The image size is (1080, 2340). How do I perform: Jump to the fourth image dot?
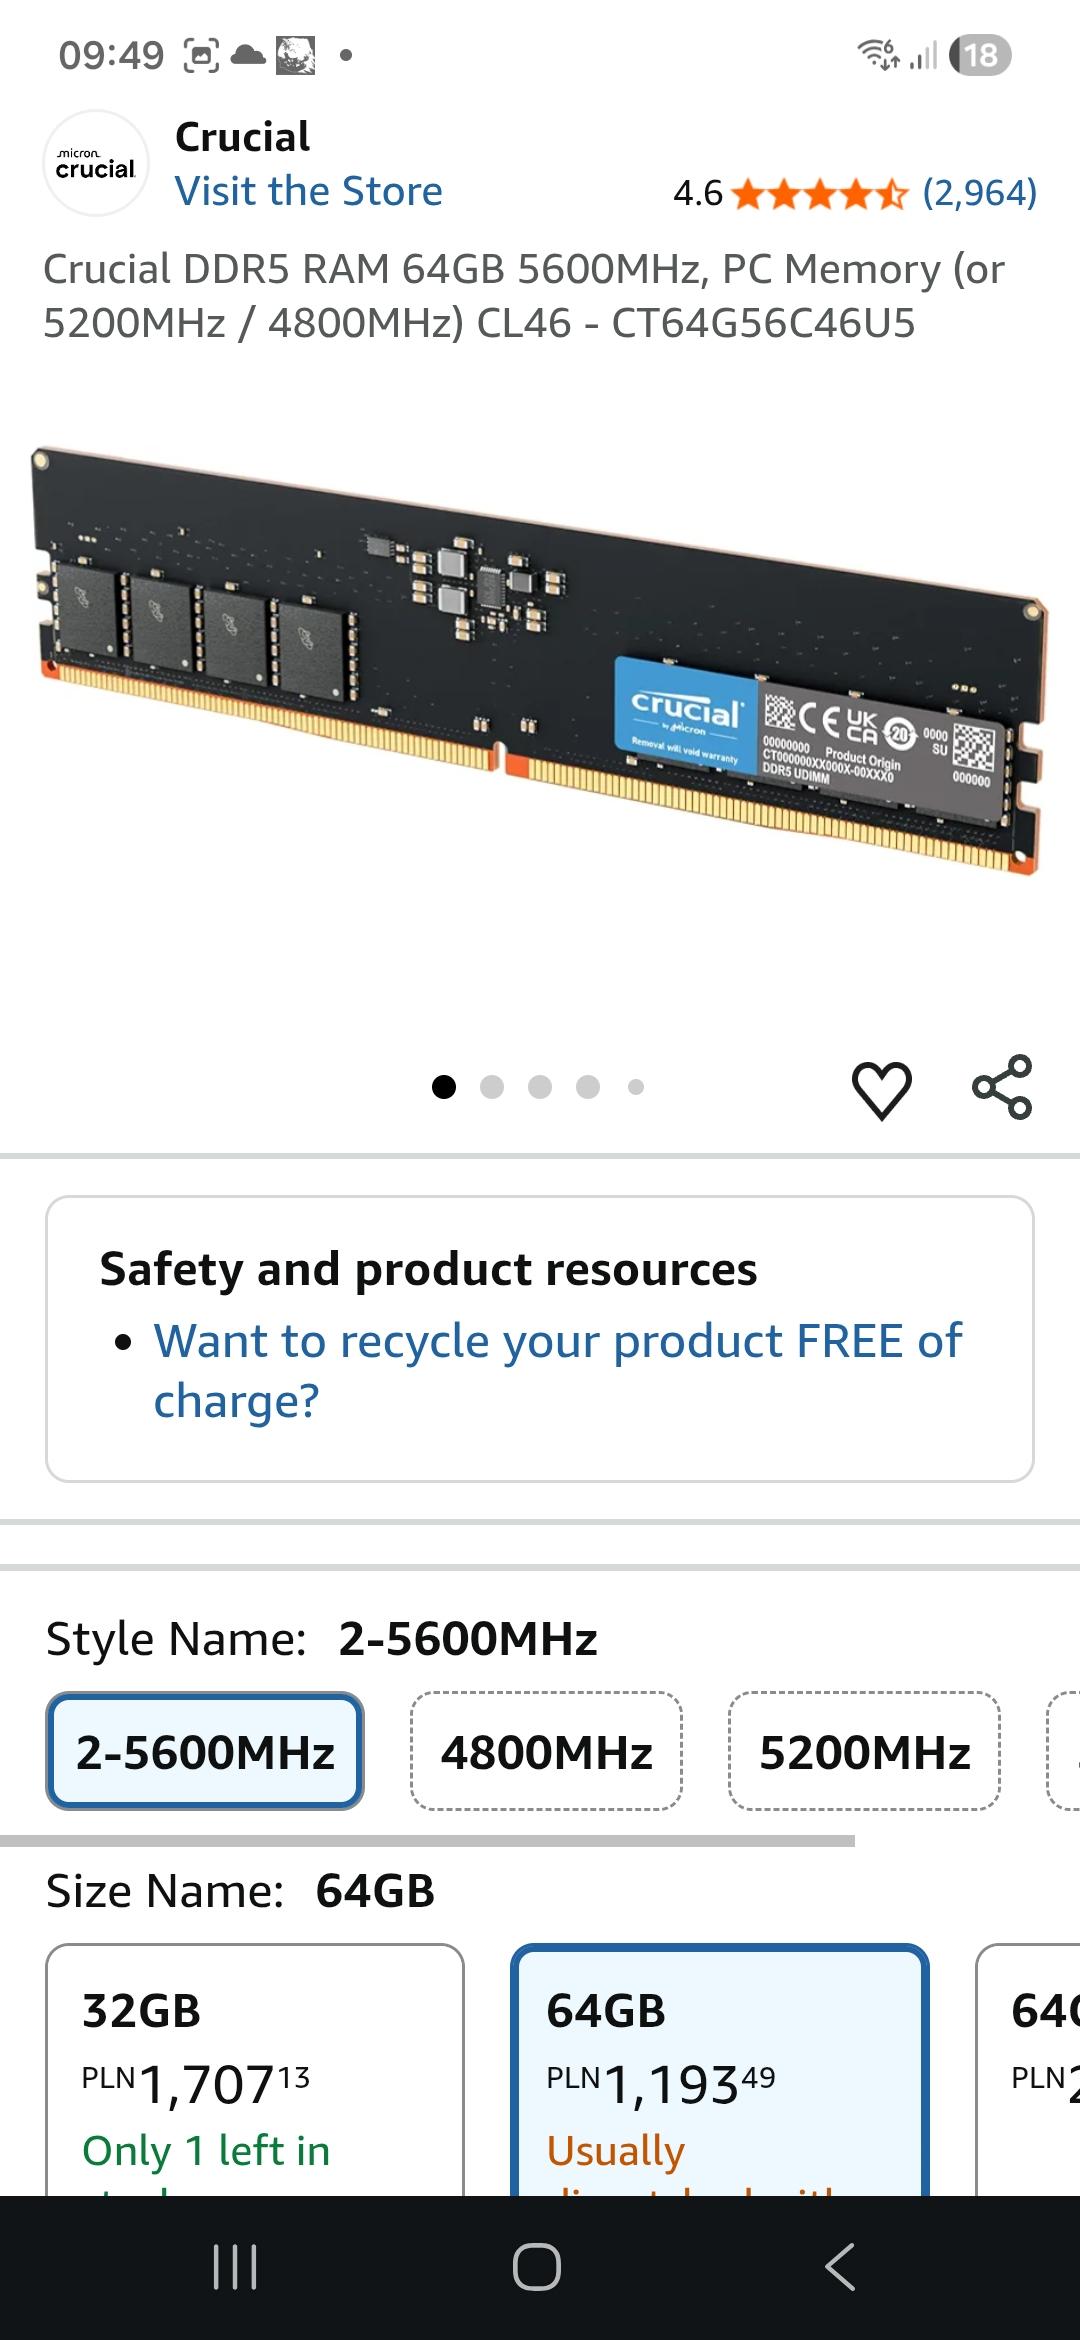588,1087
